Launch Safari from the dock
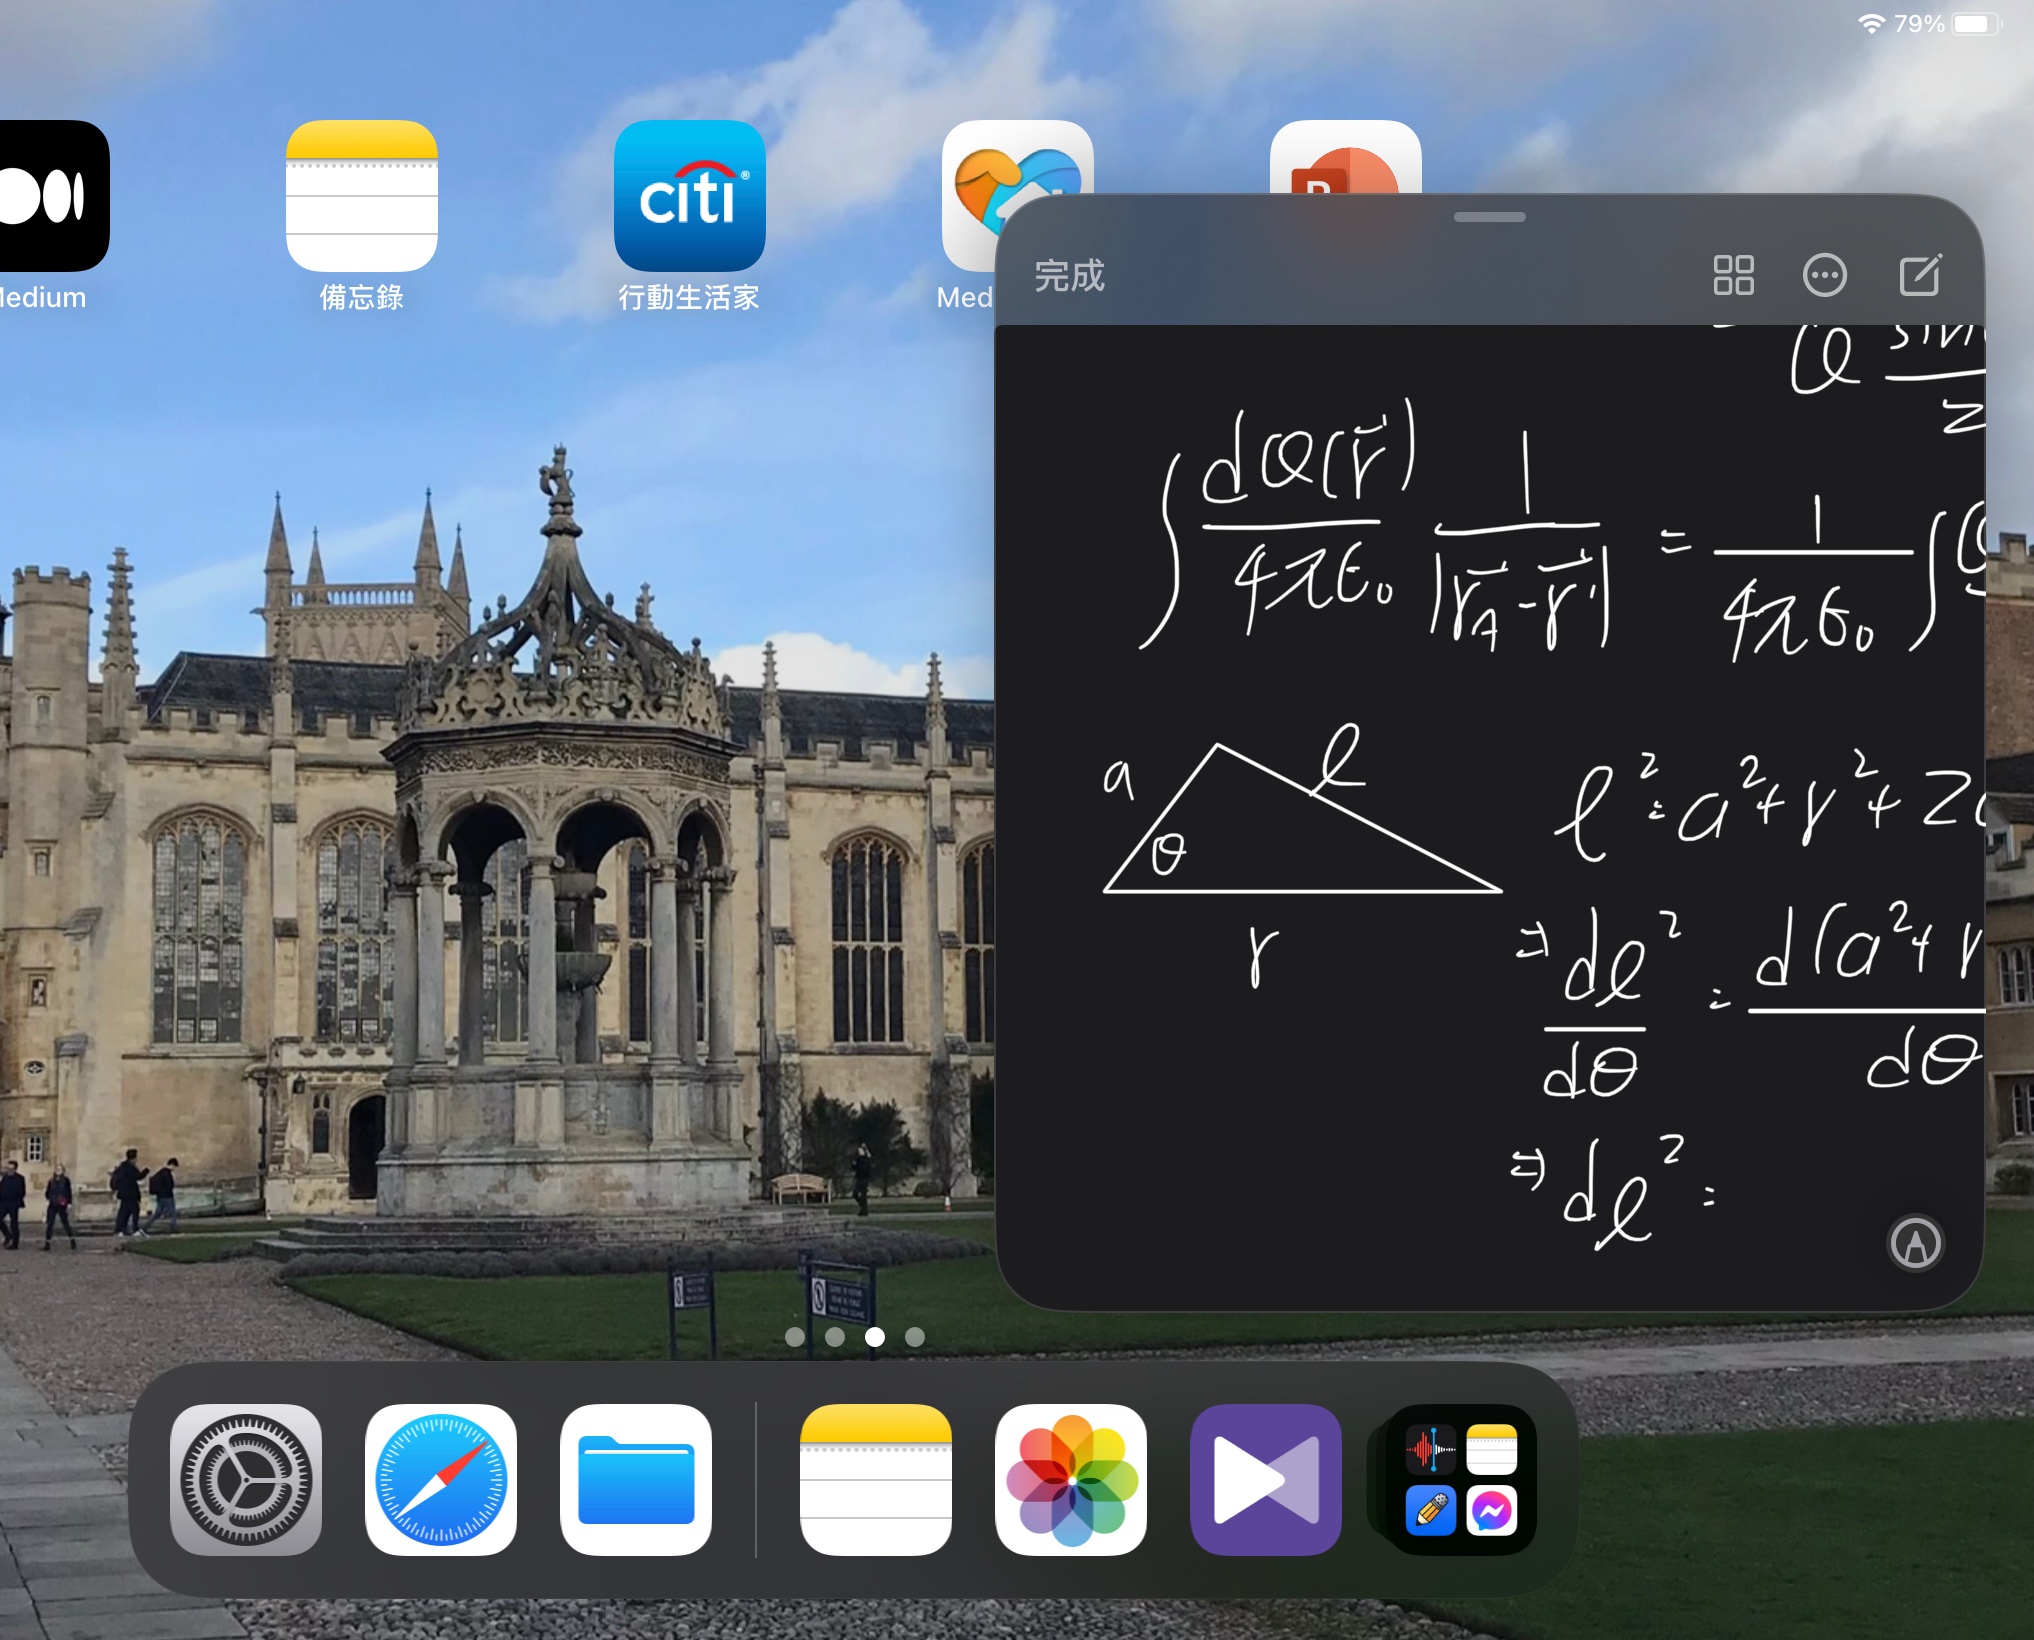Viewport: 2034px width, 1640px height. 441,1479
